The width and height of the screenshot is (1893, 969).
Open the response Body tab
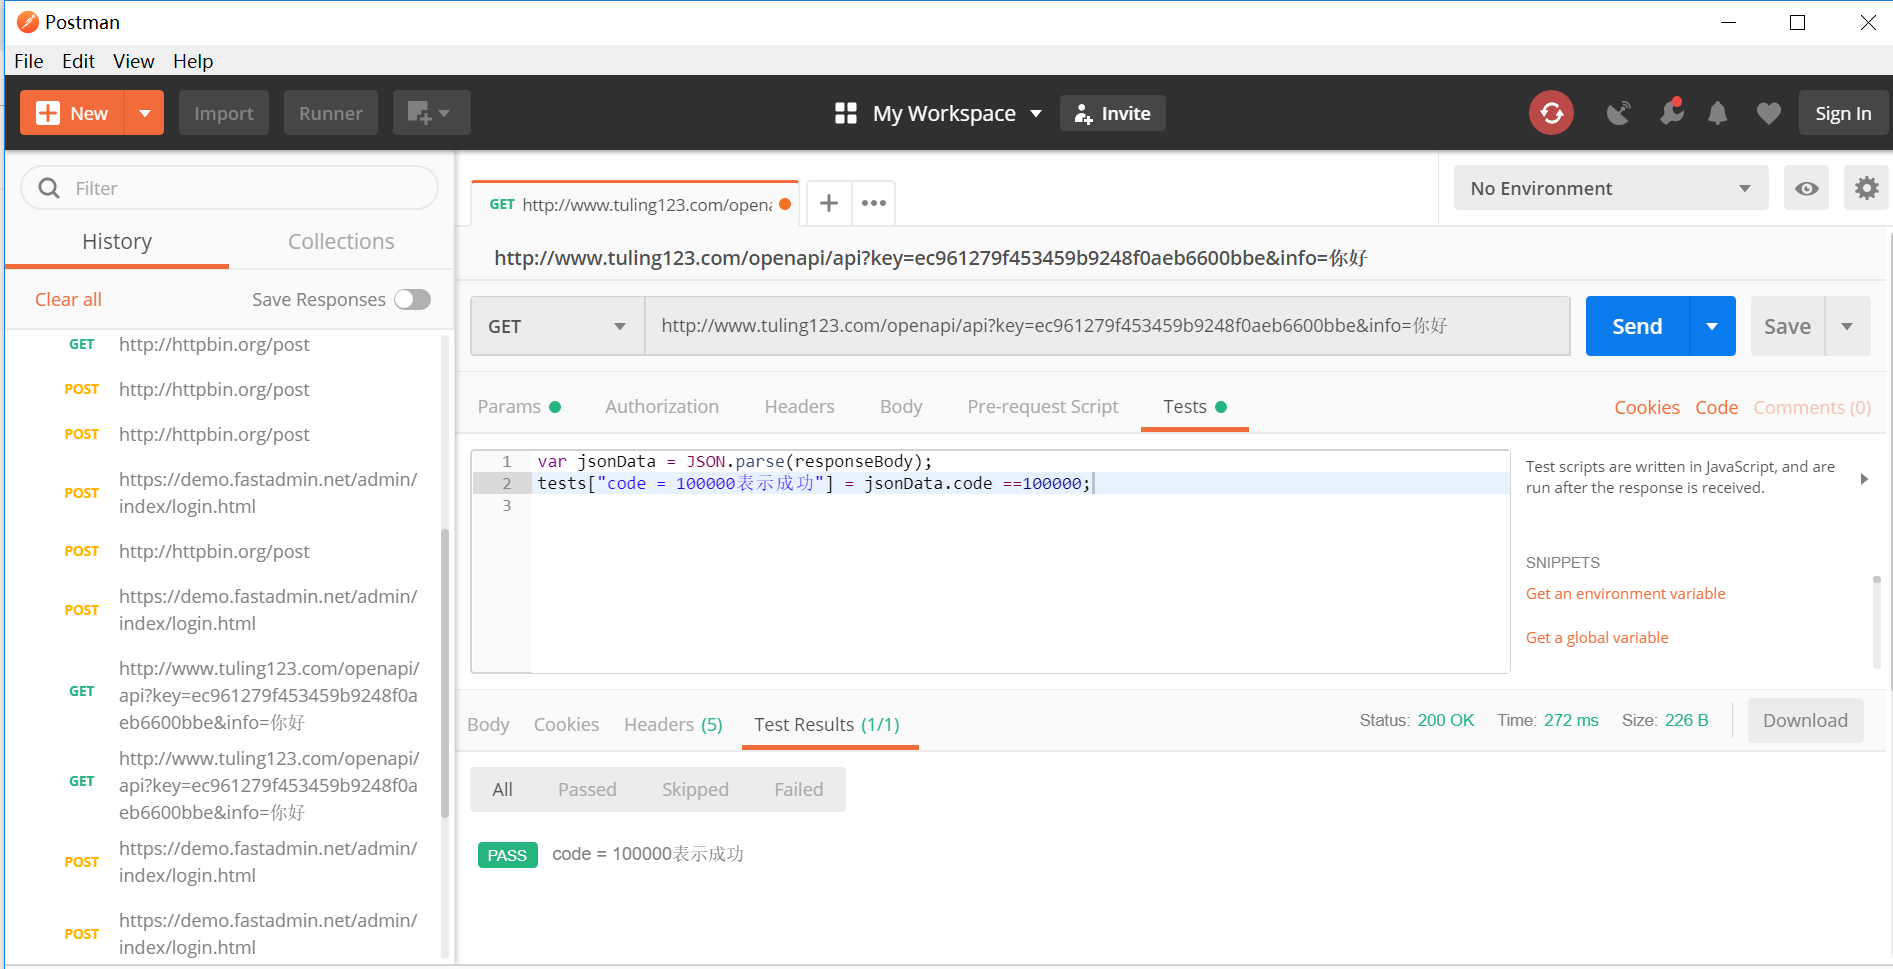point(488,725)
